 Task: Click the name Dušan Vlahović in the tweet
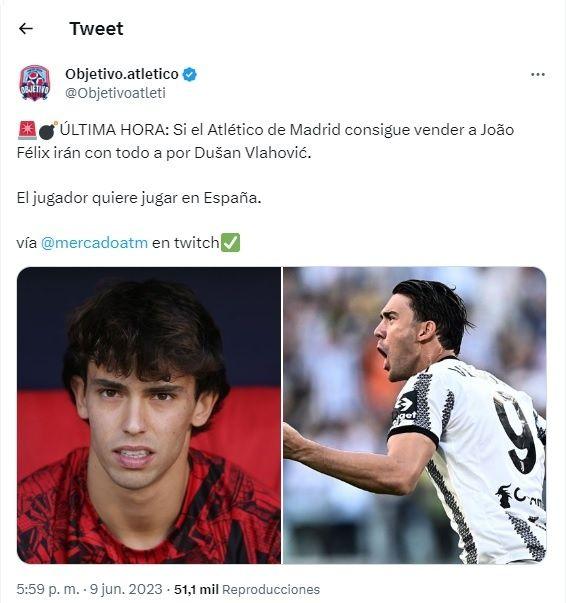click(x=253, y=153)
